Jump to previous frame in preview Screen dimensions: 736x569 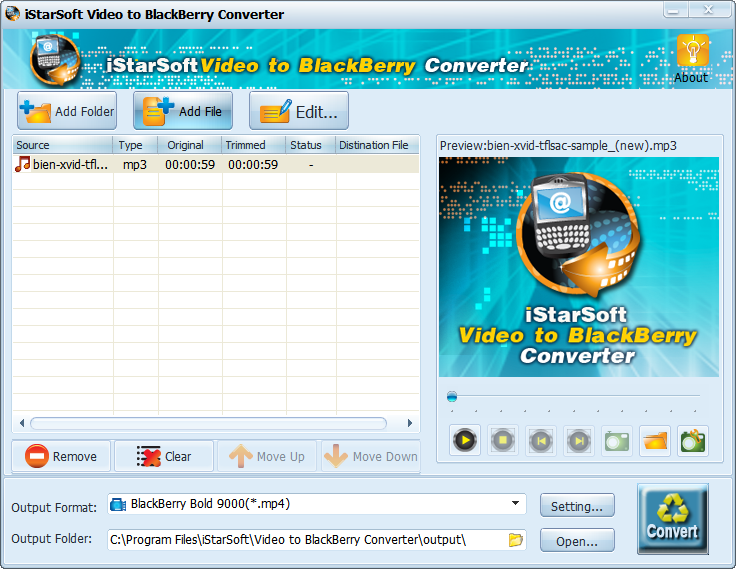click(541, 440)
